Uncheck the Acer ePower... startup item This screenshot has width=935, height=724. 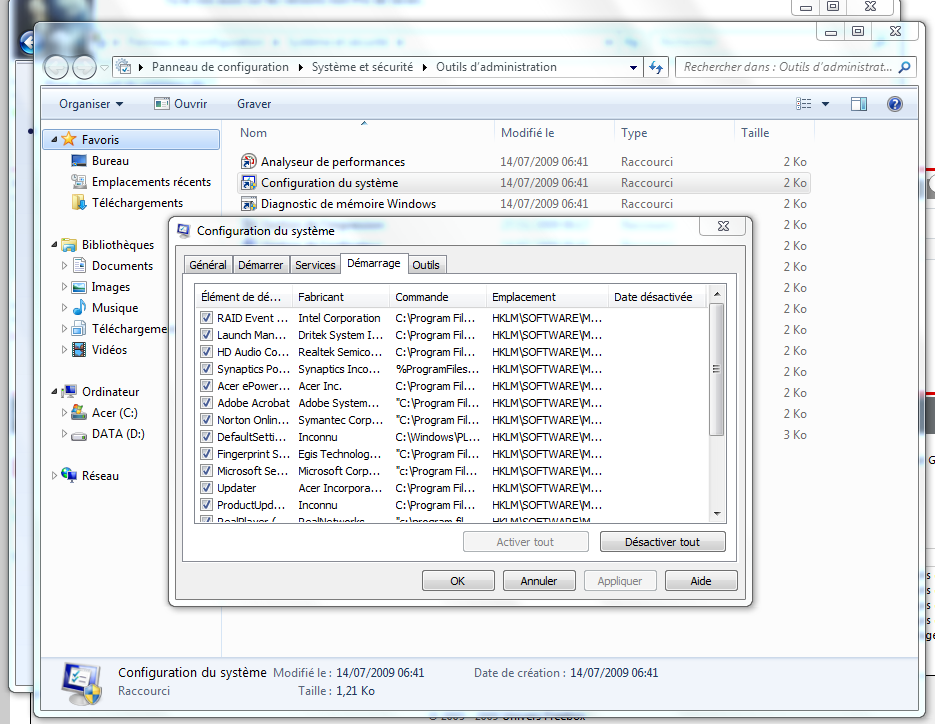pos(206,386)
